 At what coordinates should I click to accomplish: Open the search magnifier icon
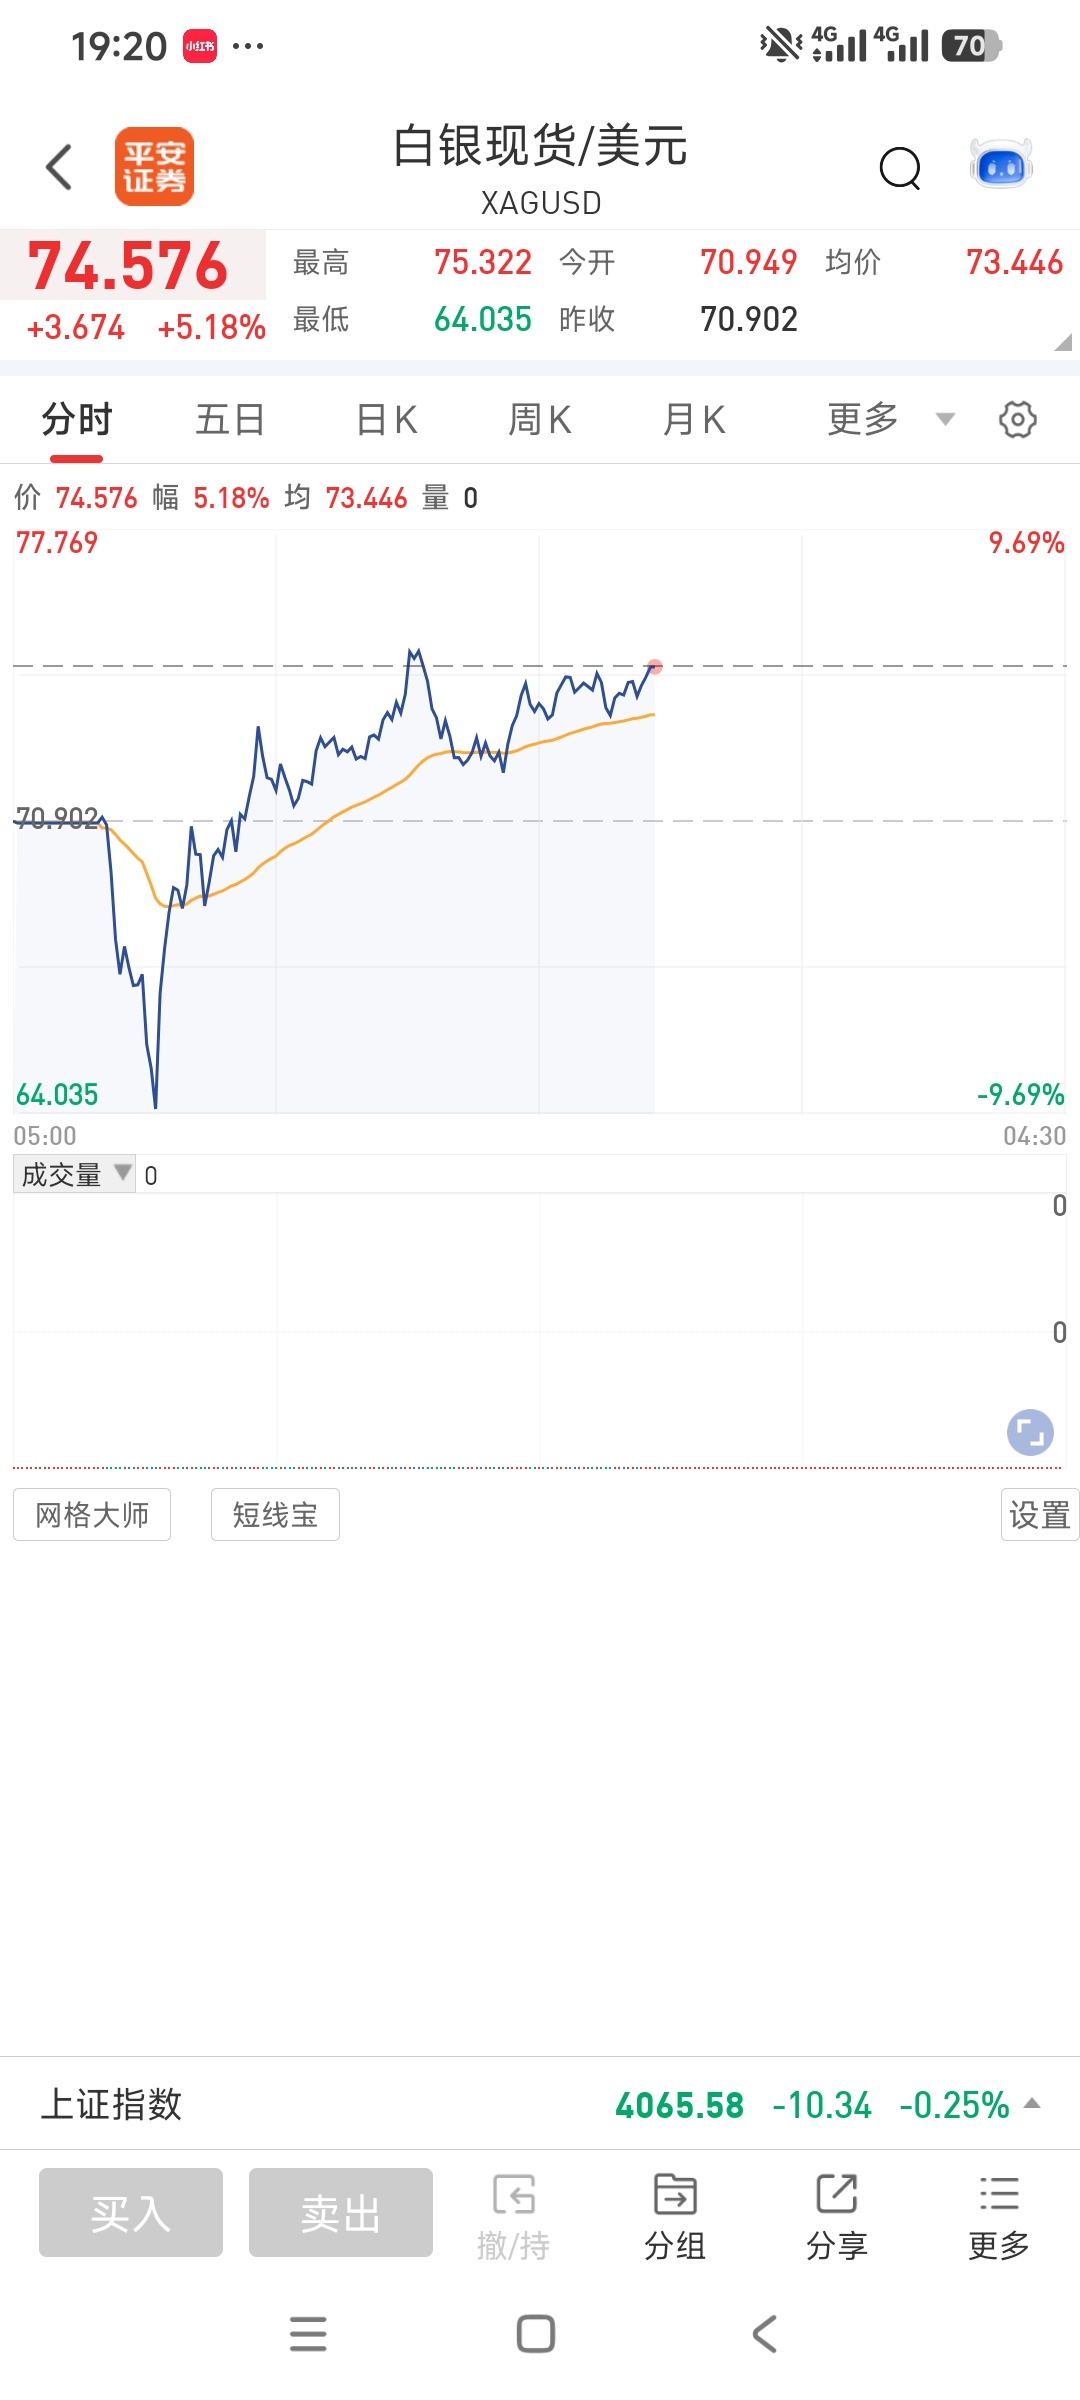[x=900, y=168]
